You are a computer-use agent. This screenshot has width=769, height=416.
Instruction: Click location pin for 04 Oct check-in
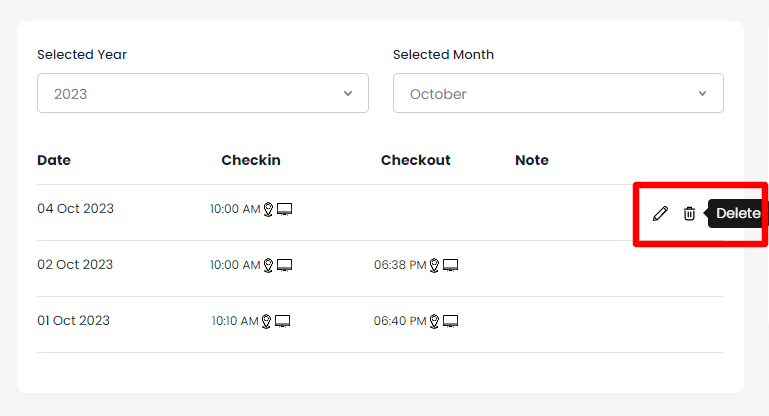[268, 209]
